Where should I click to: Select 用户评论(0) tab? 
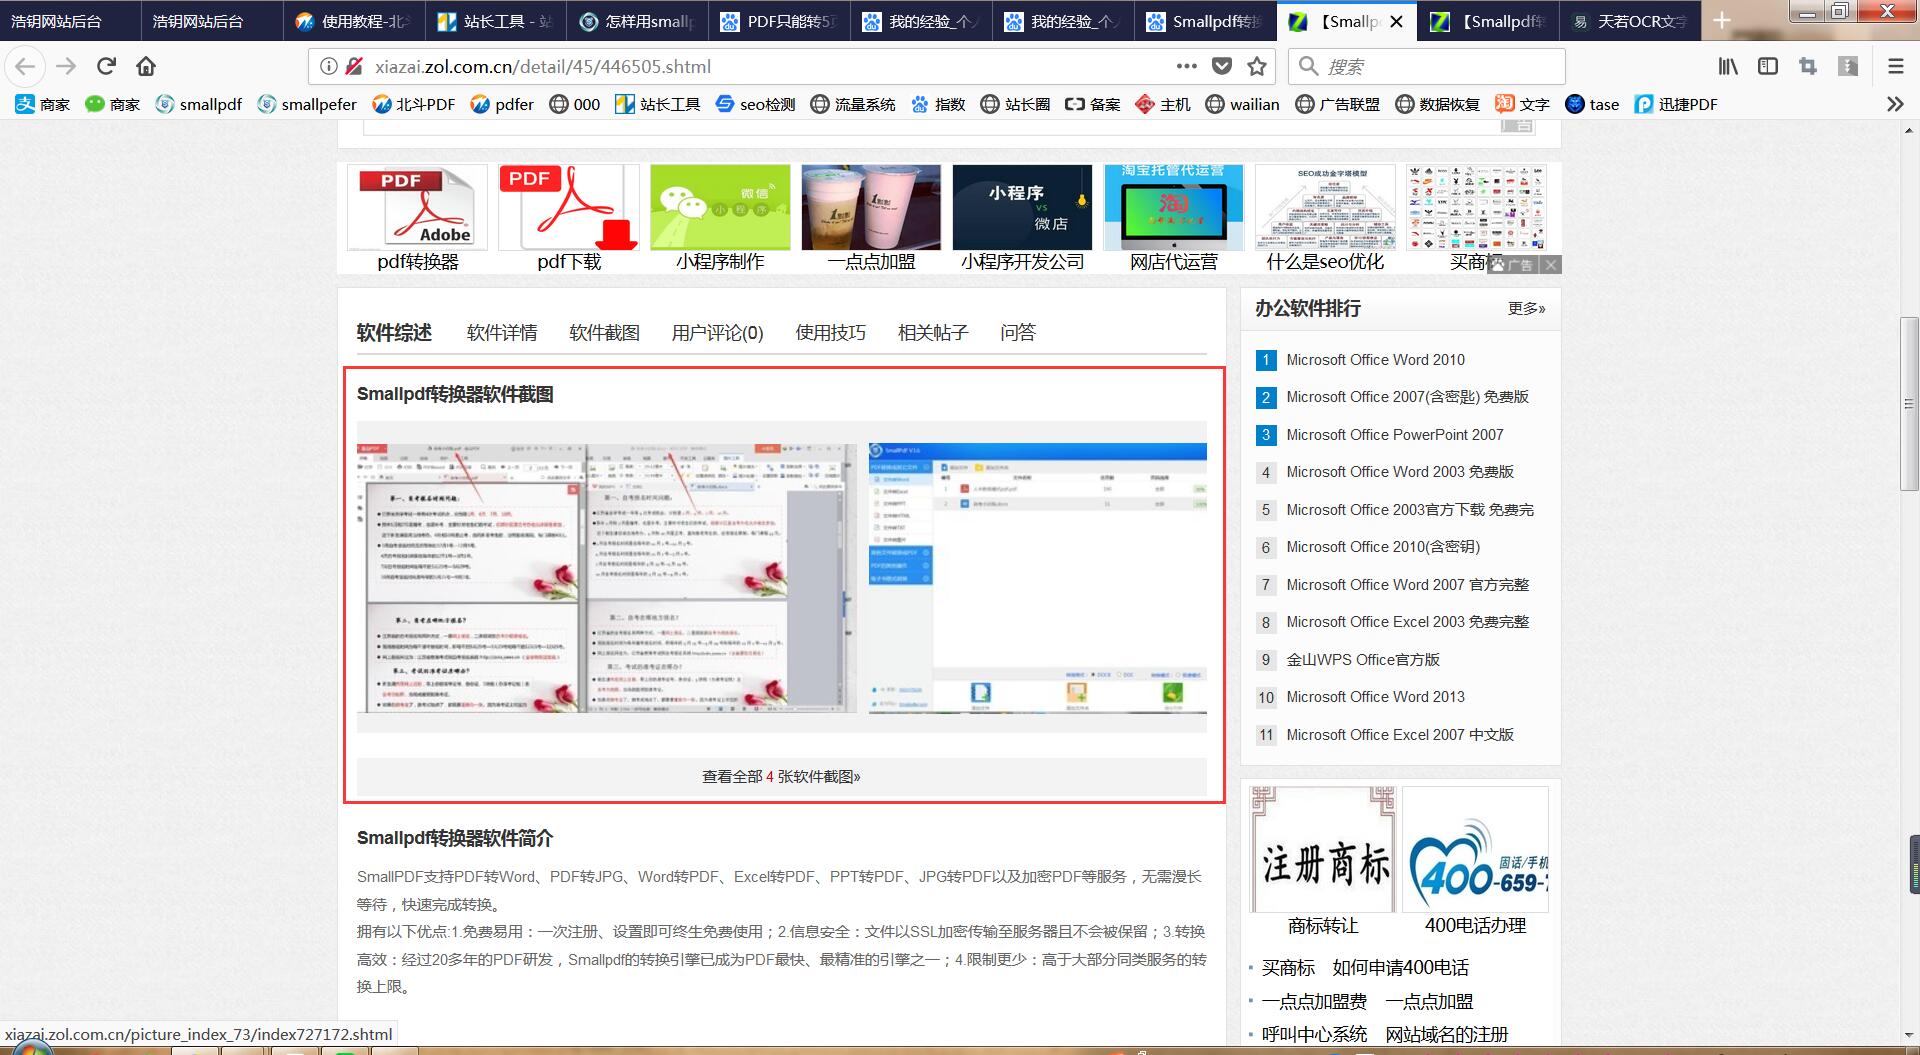[717, 332]
